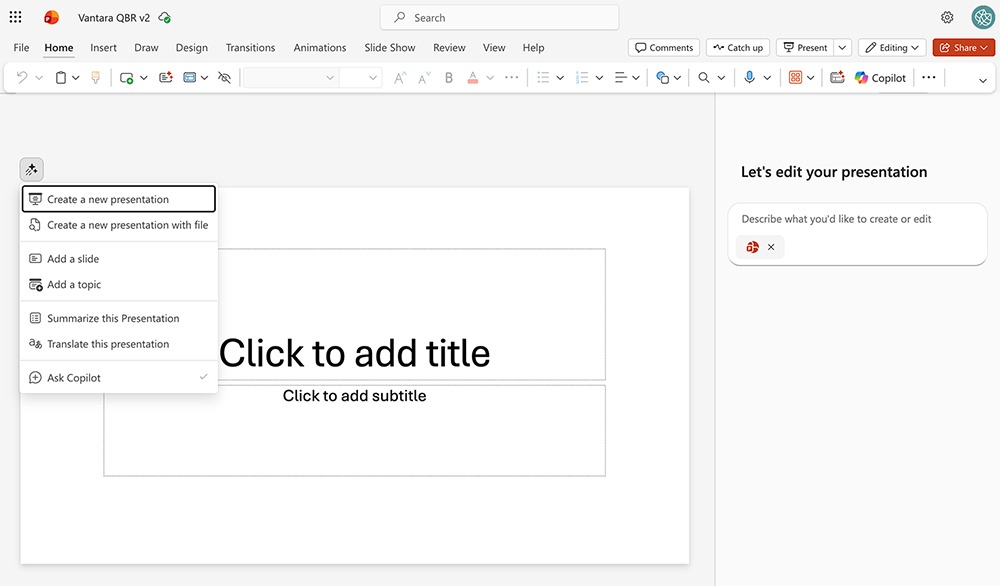Screen dimensions: 1000x586
Task: Choose Summarize this Presentation from the menu
Action: 113,318
